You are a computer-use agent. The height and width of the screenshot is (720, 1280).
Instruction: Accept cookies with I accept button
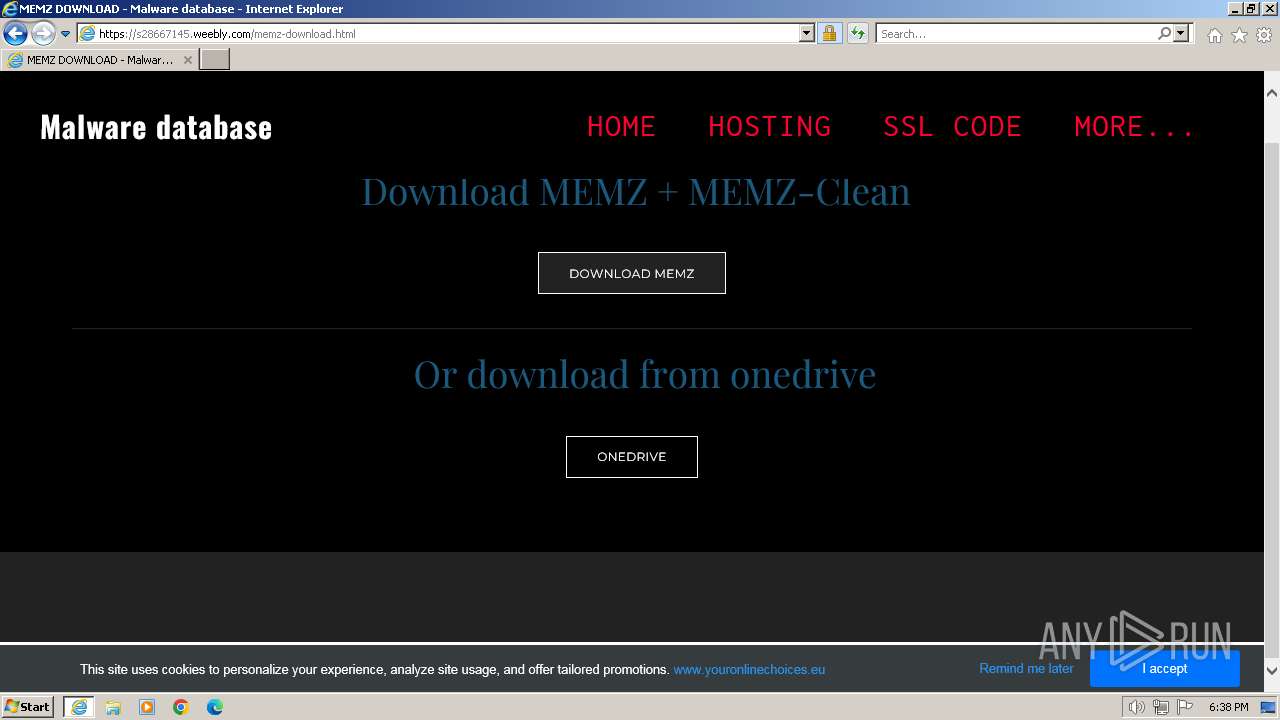[1165, 669]
